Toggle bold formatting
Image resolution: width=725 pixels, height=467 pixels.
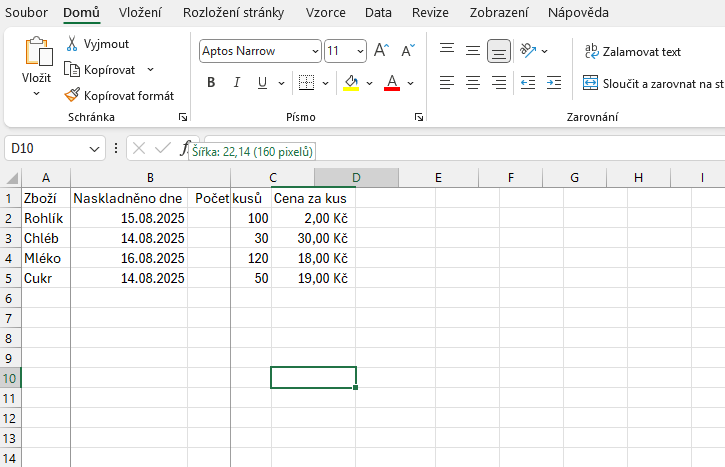(x=211, y=83)
